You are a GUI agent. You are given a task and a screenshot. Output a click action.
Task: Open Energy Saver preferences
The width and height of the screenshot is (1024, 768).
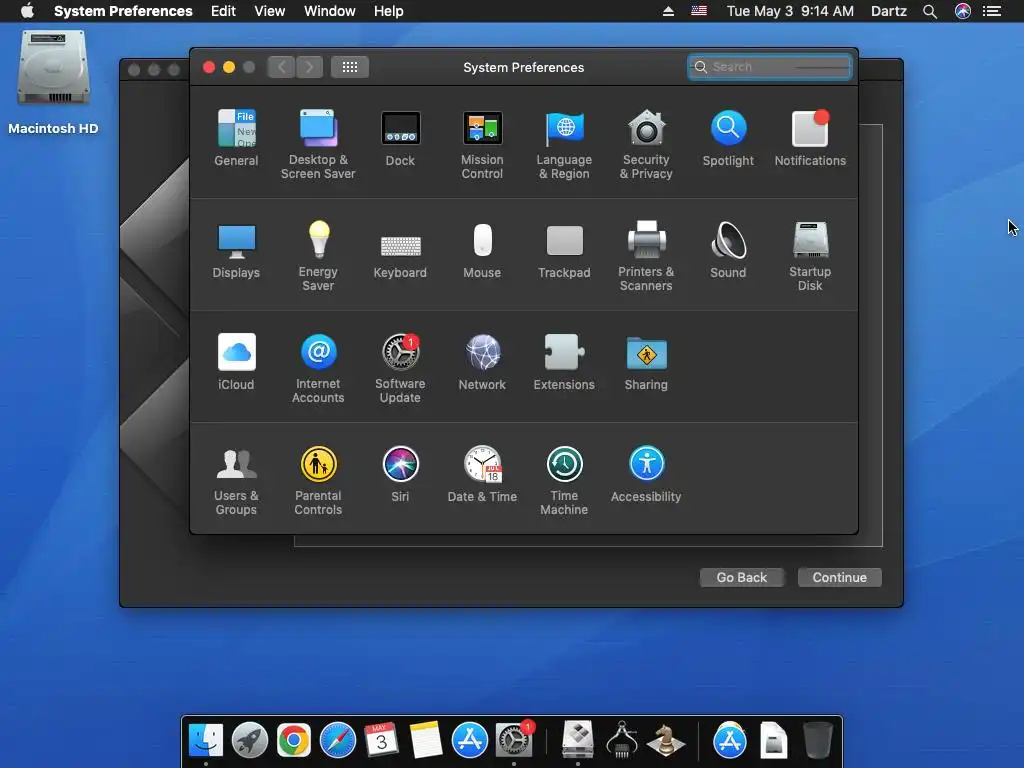tap(318, 256)
